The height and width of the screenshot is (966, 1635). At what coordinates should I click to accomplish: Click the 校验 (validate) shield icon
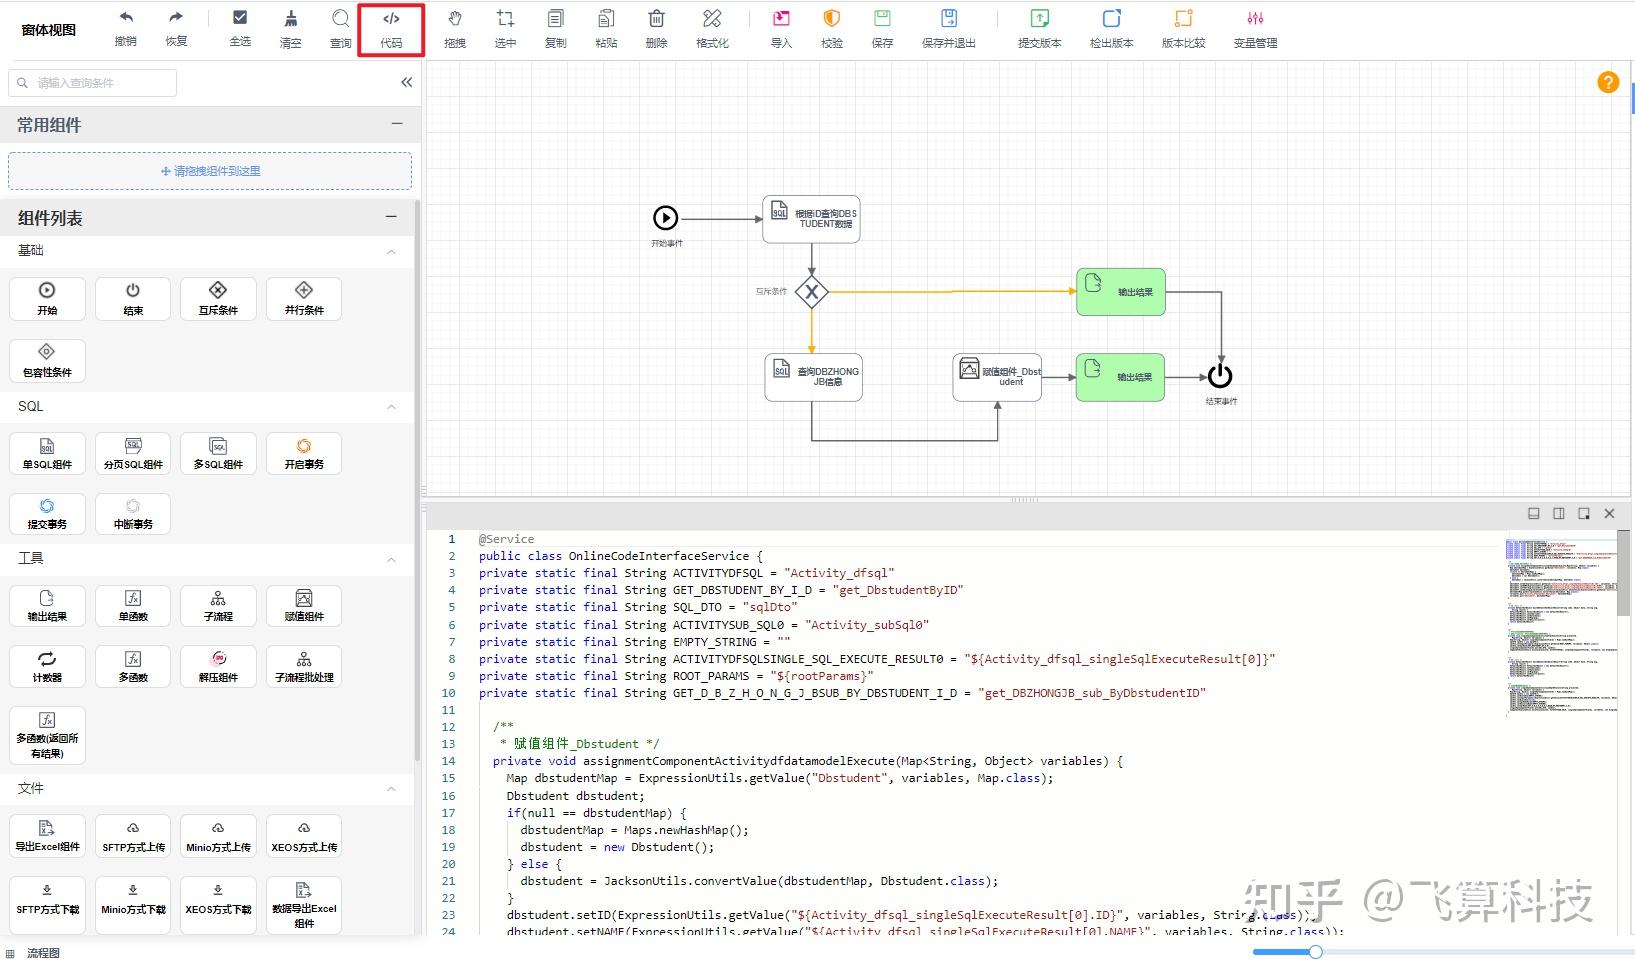coord(831,19)
